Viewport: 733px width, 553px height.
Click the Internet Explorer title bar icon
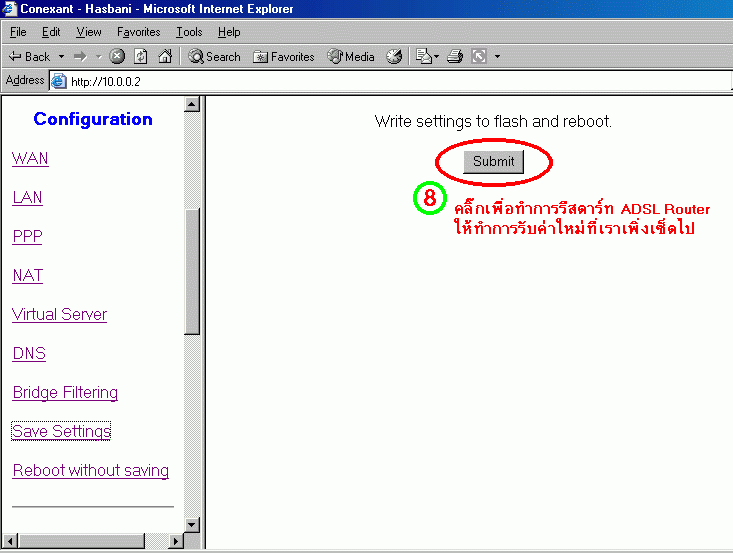9,8
